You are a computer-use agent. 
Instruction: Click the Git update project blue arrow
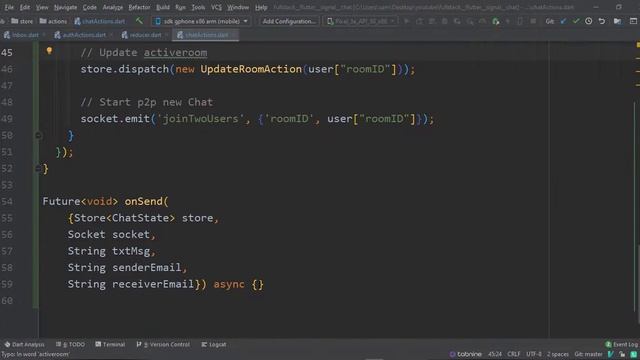[x=563, y=21]
